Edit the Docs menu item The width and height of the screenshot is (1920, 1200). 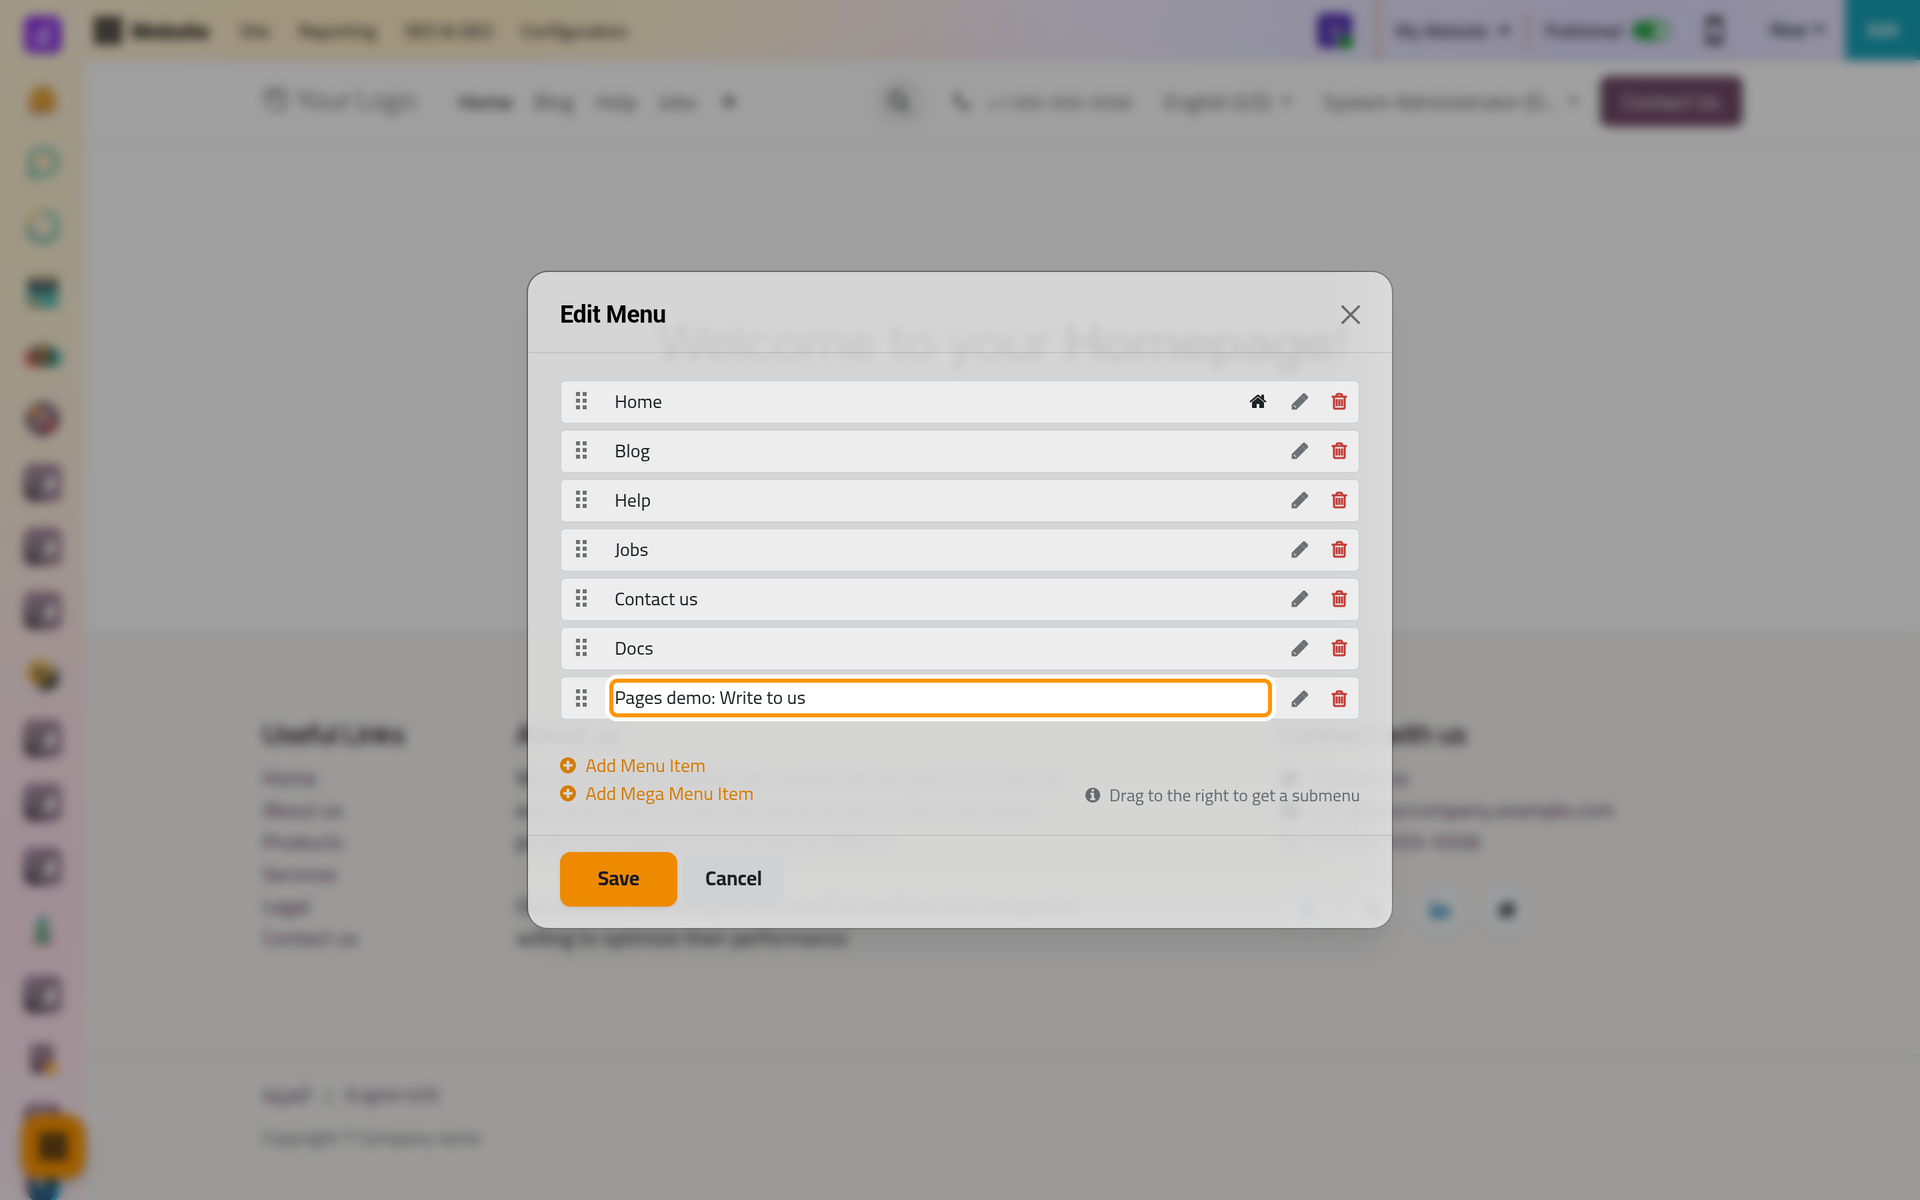[1299, 648]
